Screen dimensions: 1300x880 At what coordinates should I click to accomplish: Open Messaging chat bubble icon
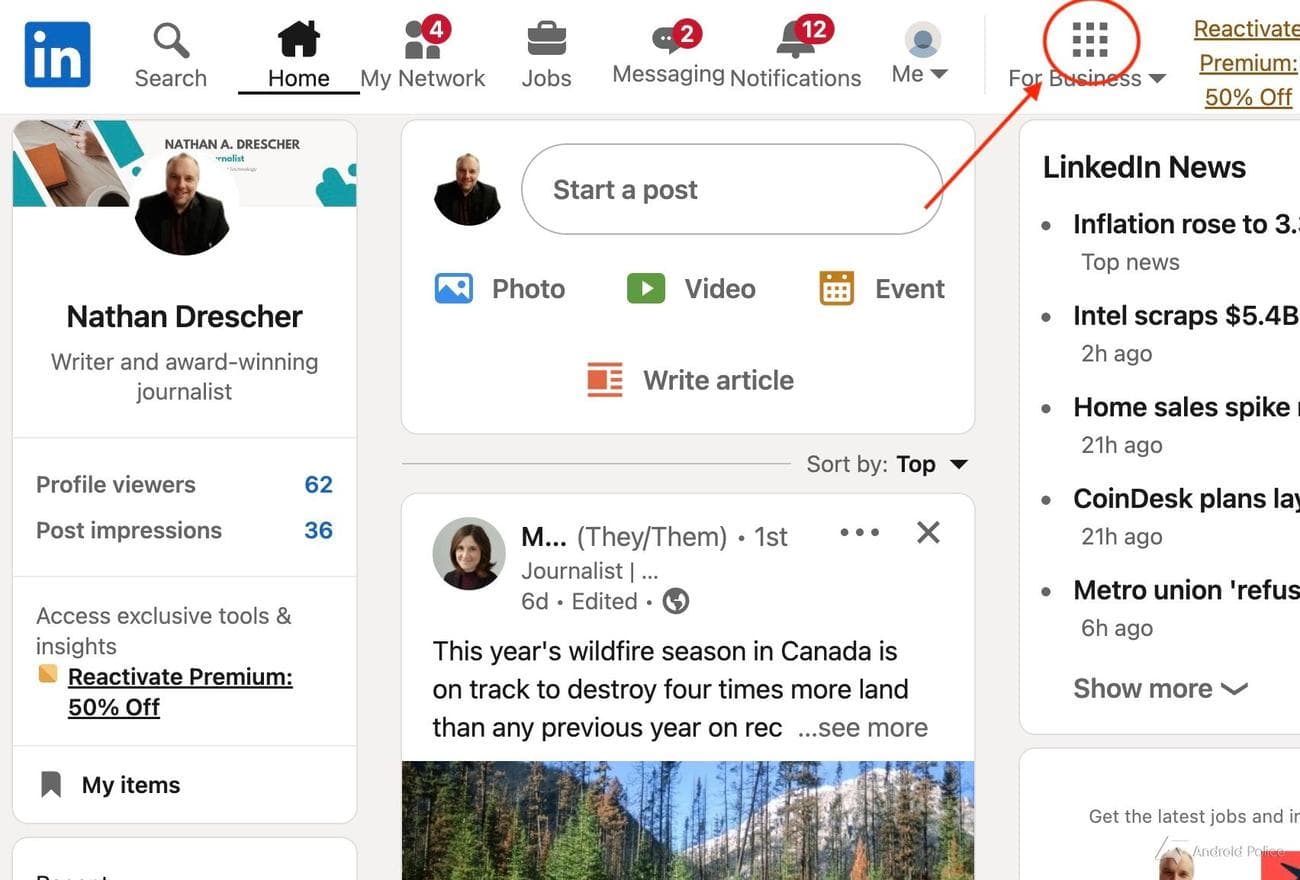pos(669,39)
